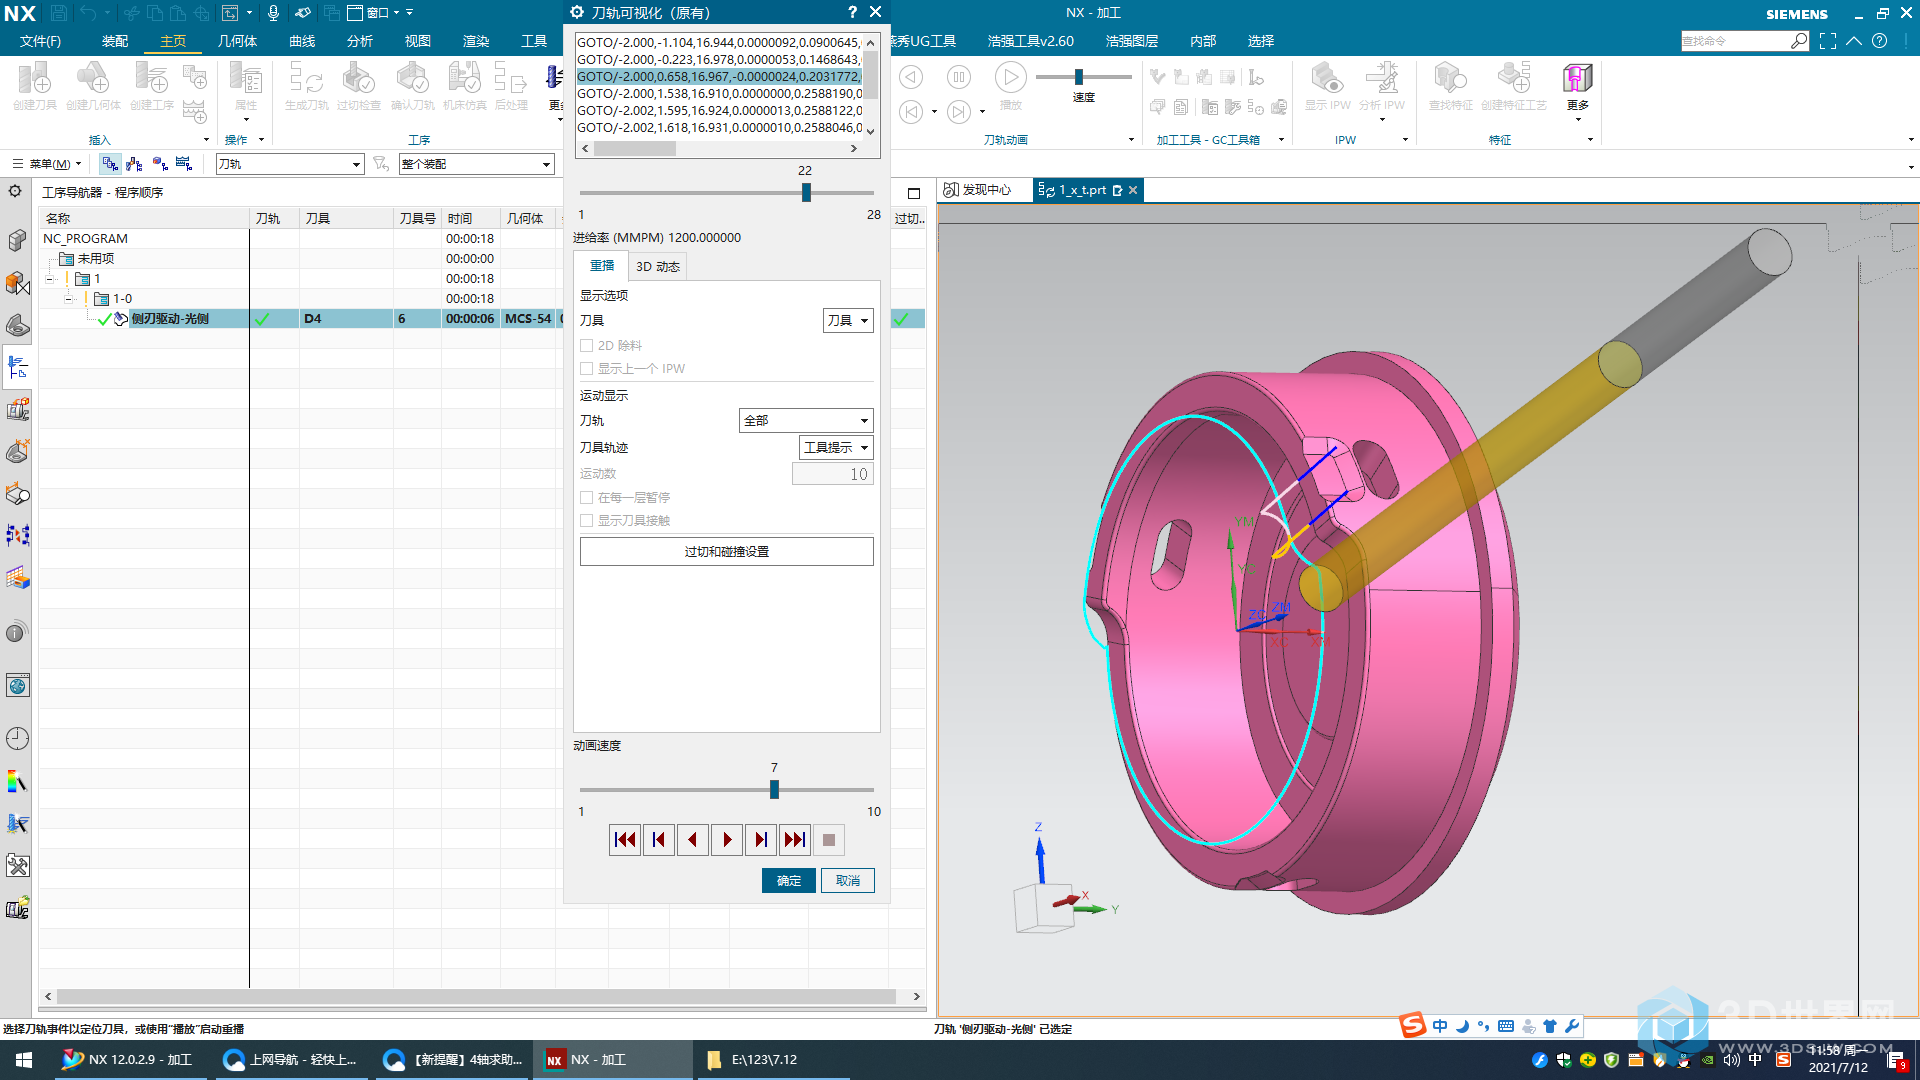Play toolpath forward in dialog
Viewport: 1920px width, 1080px height.
pos(727,840)
